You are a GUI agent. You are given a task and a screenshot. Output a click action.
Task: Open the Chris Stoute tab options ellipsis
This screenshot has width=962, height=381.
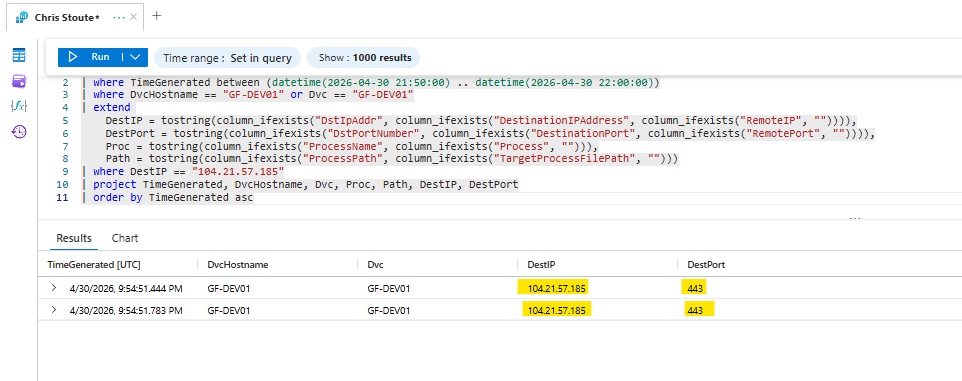pyautogui.click(x=120, y=17)
